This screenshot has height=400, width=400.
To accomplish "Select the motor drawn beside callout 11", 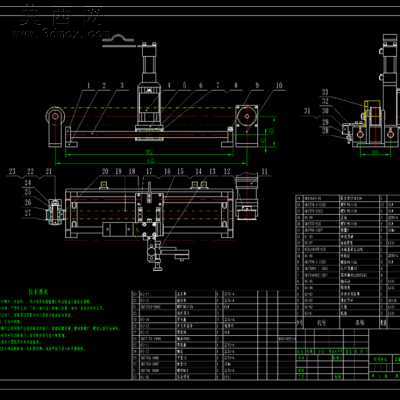I will tap(247, 197).
